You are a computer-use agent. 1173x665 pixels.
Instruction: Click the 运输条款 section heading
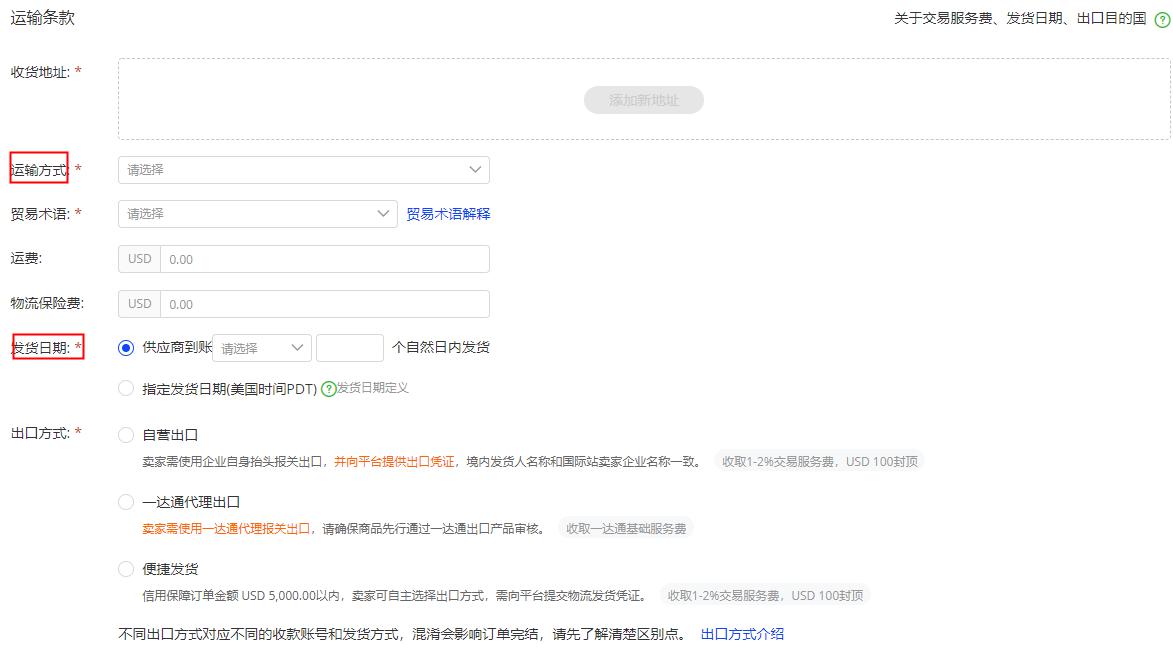click(43, 18)
